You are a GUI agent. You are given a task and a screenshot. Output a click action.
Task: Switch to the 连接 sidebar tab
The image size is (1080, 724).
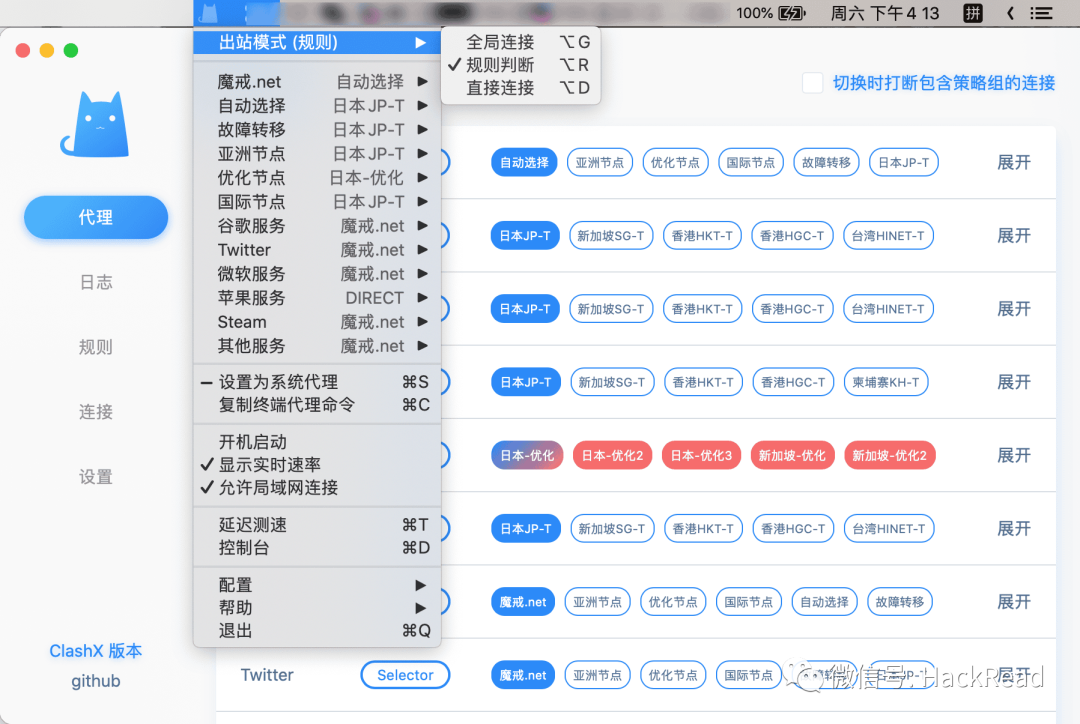coord(96,412)
